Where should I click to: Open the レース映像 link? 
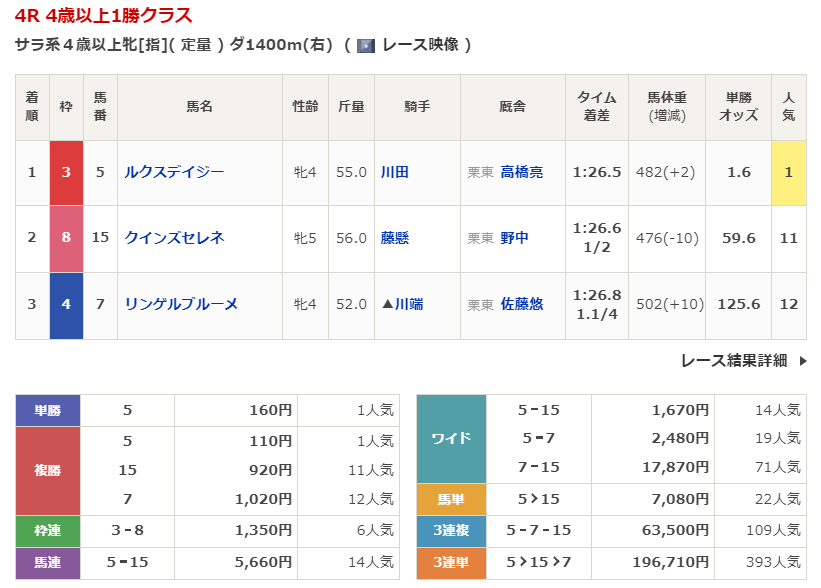420,45
